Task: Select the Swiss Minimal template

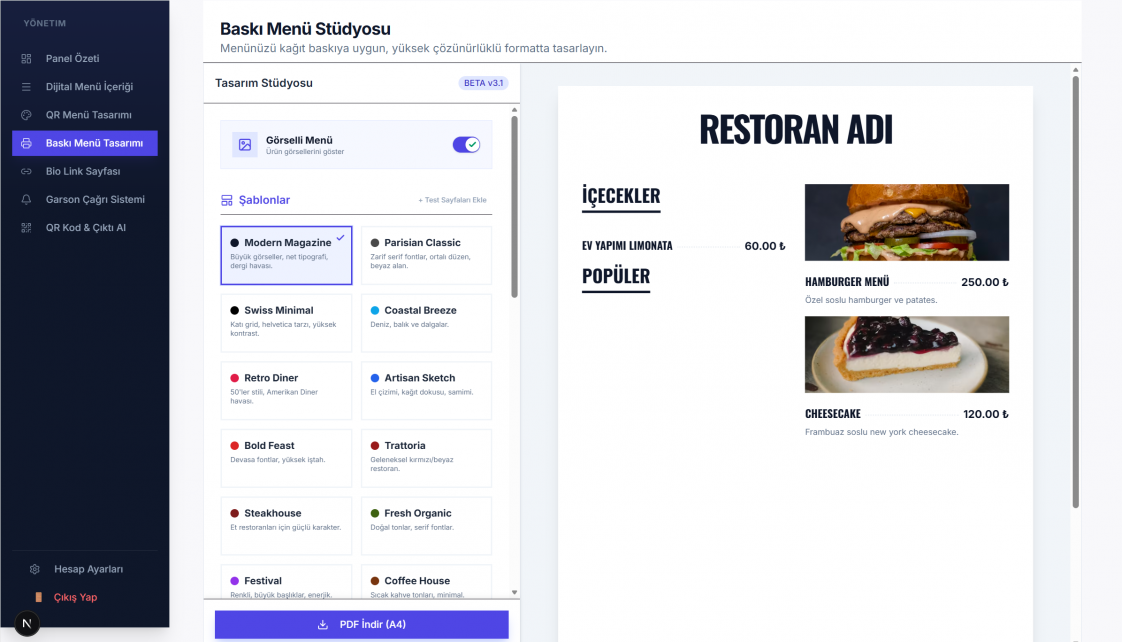Action: 286,322
